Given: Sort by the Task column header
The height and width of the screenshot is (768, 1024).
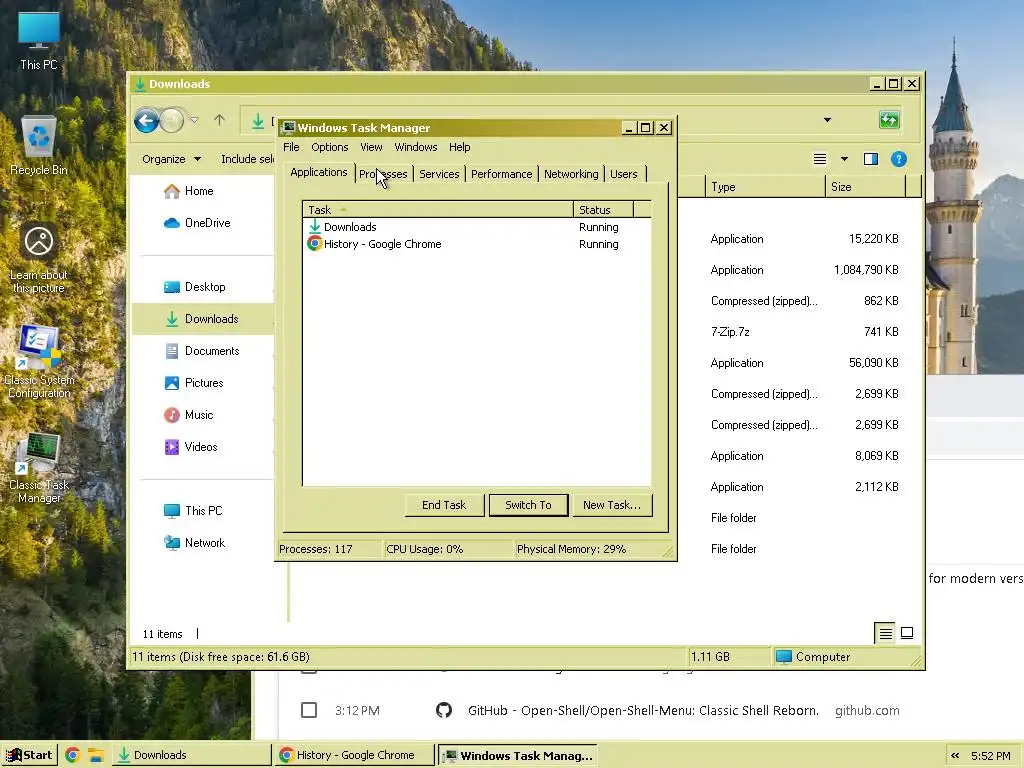Looking at the screenshot, I should click(x=438, y=210).
